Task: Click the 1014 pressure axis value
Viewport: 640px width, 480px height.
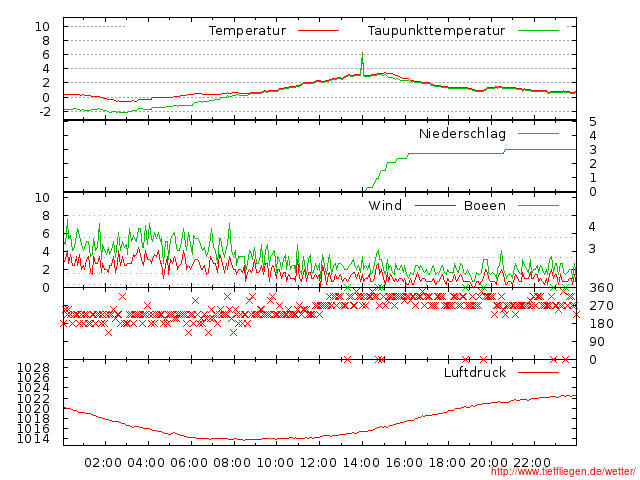Action: tap(33, 439)
